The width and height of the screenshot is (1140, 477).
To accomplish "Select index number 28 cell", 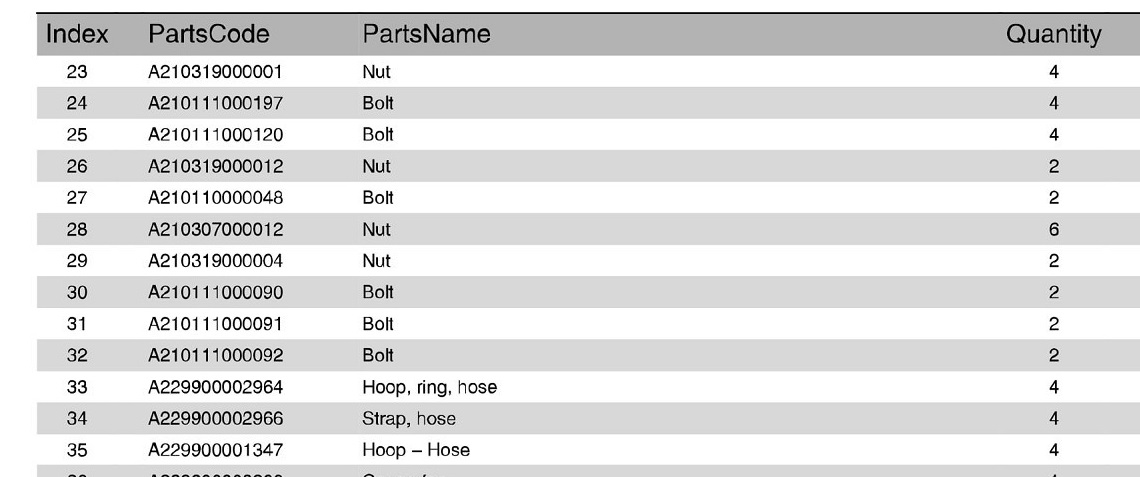I will click(x=77, y=230).
